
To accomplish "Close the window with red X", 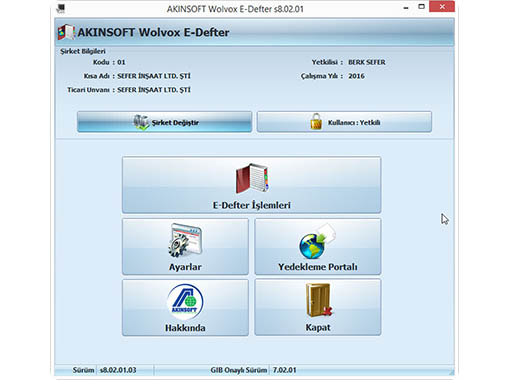I will tap(442, 7).
